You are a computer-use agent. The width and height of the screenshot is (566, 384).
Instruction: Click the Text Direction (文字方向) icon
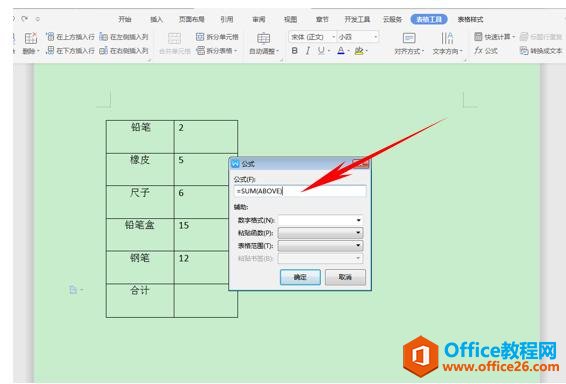[x=447, y=38]
